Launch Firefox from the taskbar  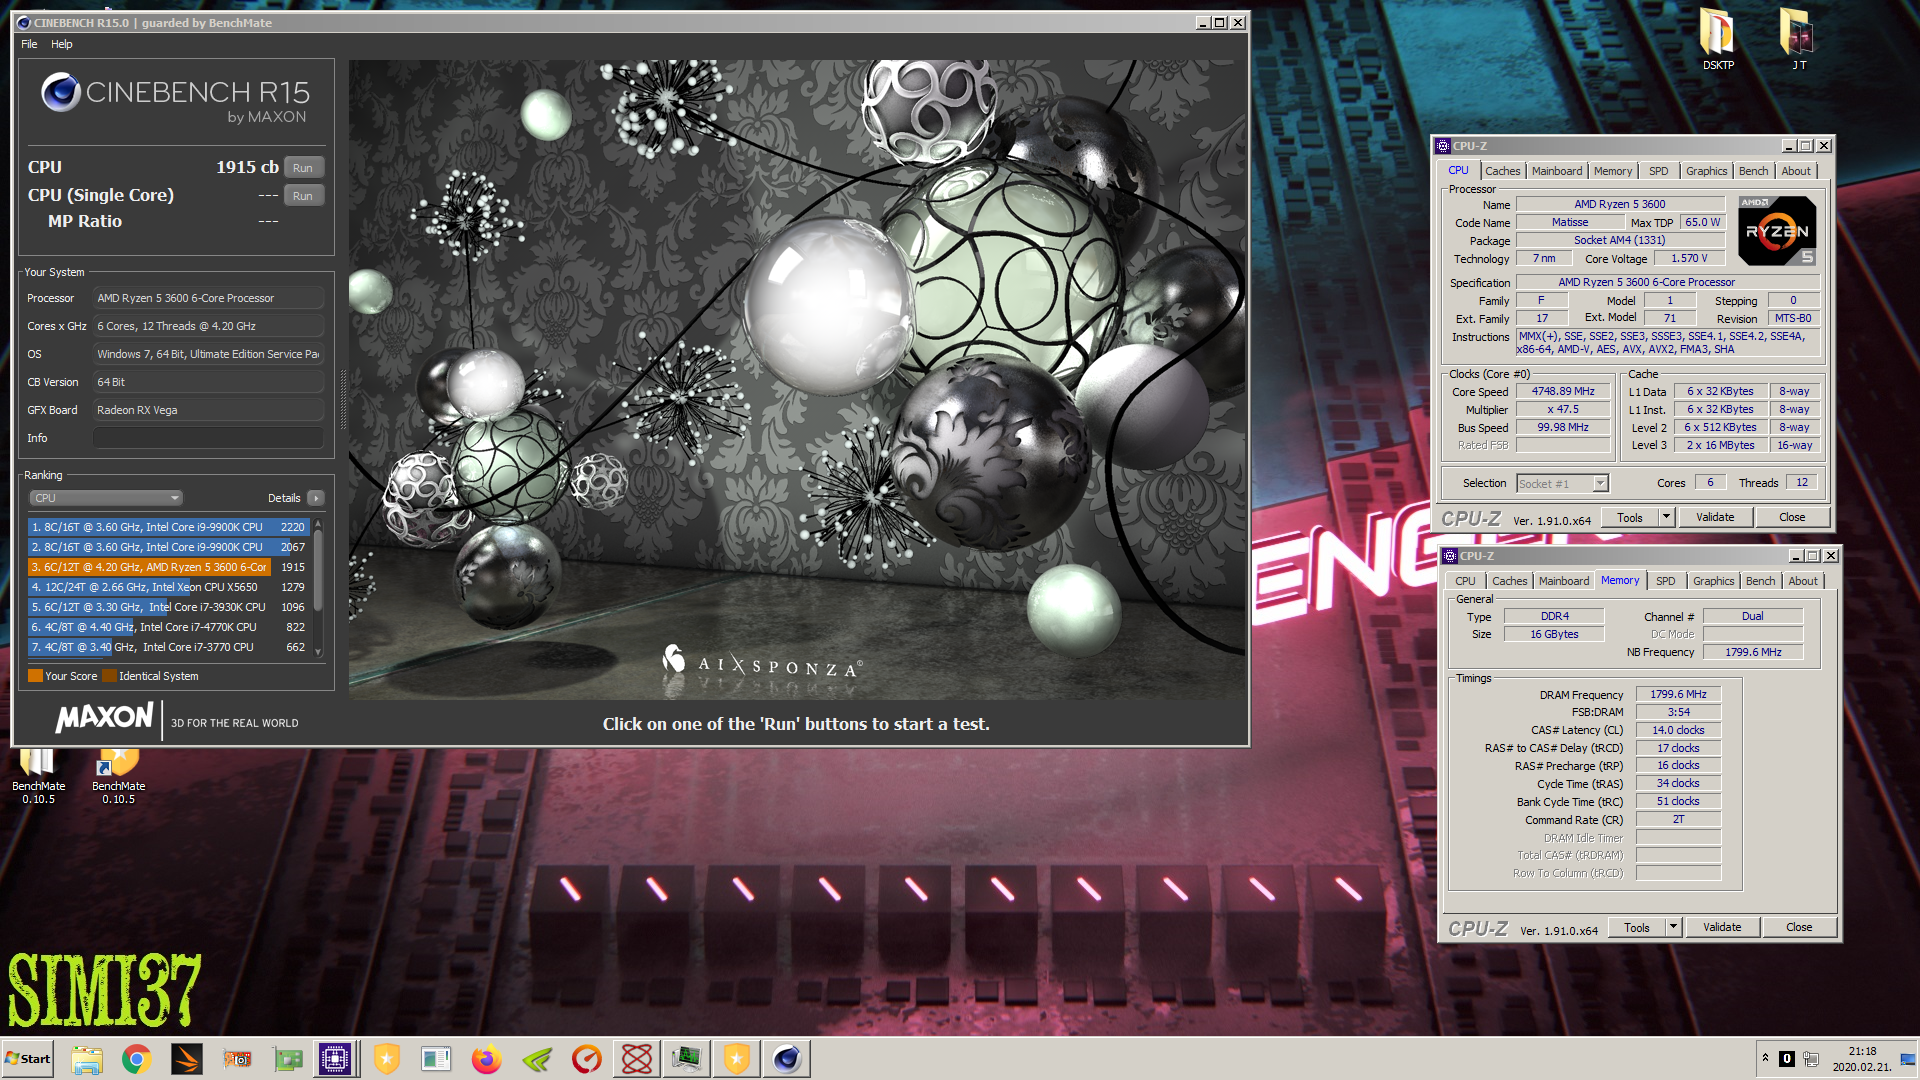[x=486, y=1059]
